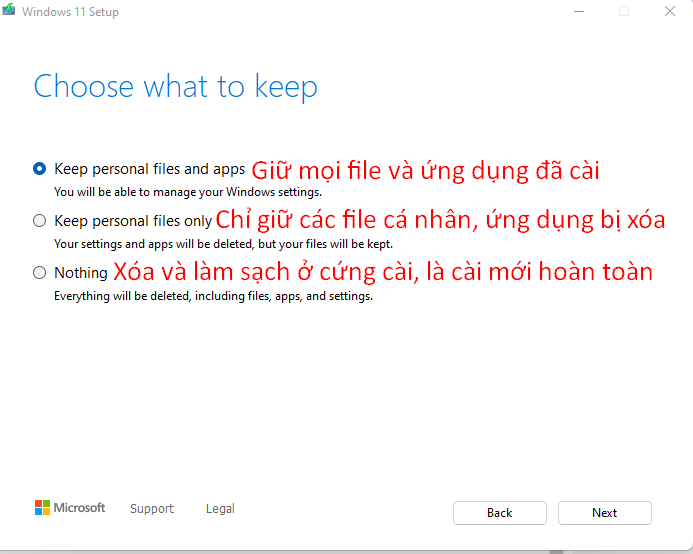Click 'Your settings and apps will be deleted' text
693x554 pixels.
(x=154, y=244)
